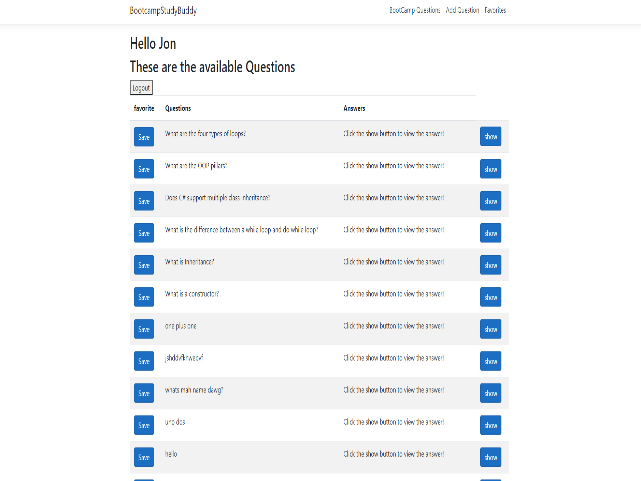Click text 'Does C# support multiple class inheritance?'
This screenshot has height=481, width=641.
coord(217,198)
